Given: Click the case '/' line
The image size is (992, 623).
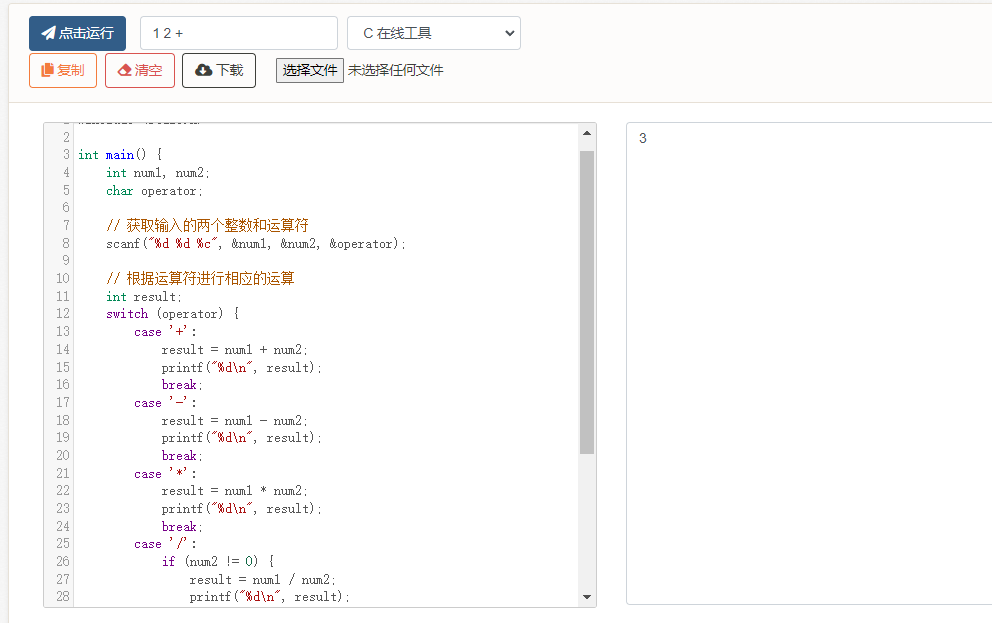Looking at the screenshot, I should (x=165, y=544).
